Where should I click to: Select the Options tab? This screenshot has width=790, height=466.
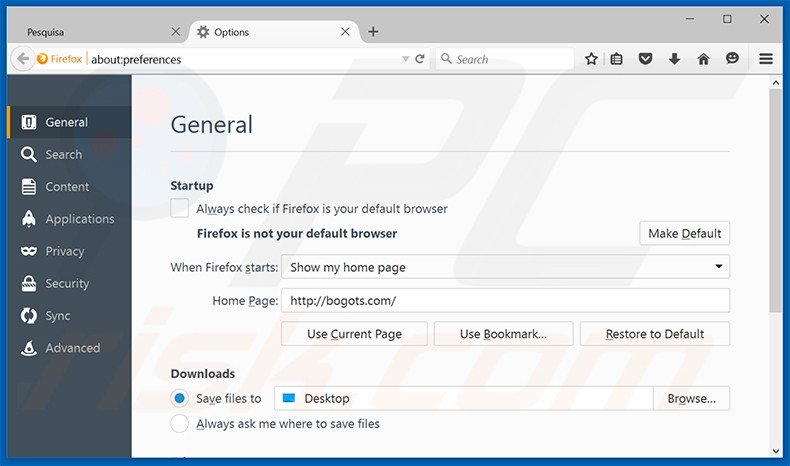[275, 32]
